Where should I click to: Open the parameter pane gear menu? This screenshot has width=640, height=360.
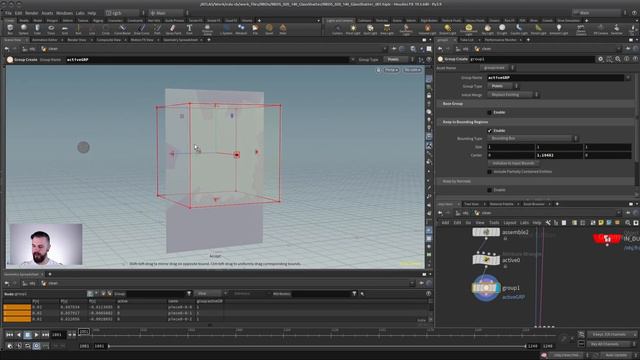(x=600, y=59)
